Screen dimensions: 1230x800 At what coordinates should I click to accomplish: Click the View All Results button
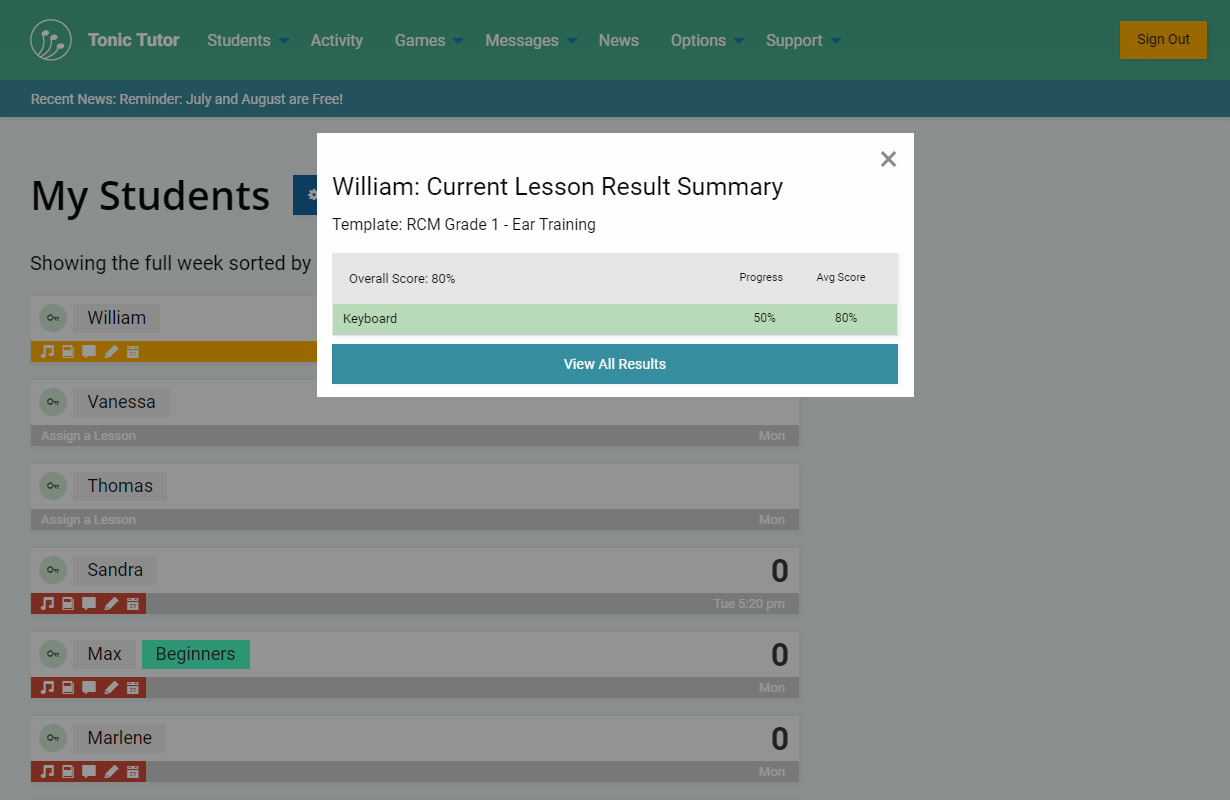pyautogui.click(x=614, y=364)
